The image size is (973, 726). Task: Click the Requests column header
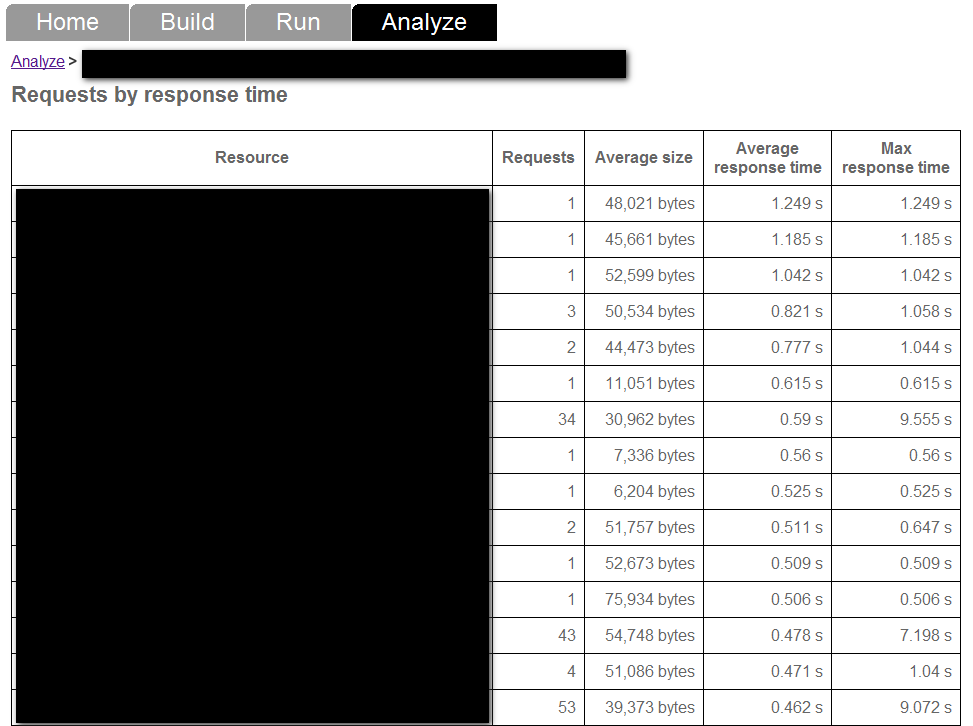tap(538, 158)
